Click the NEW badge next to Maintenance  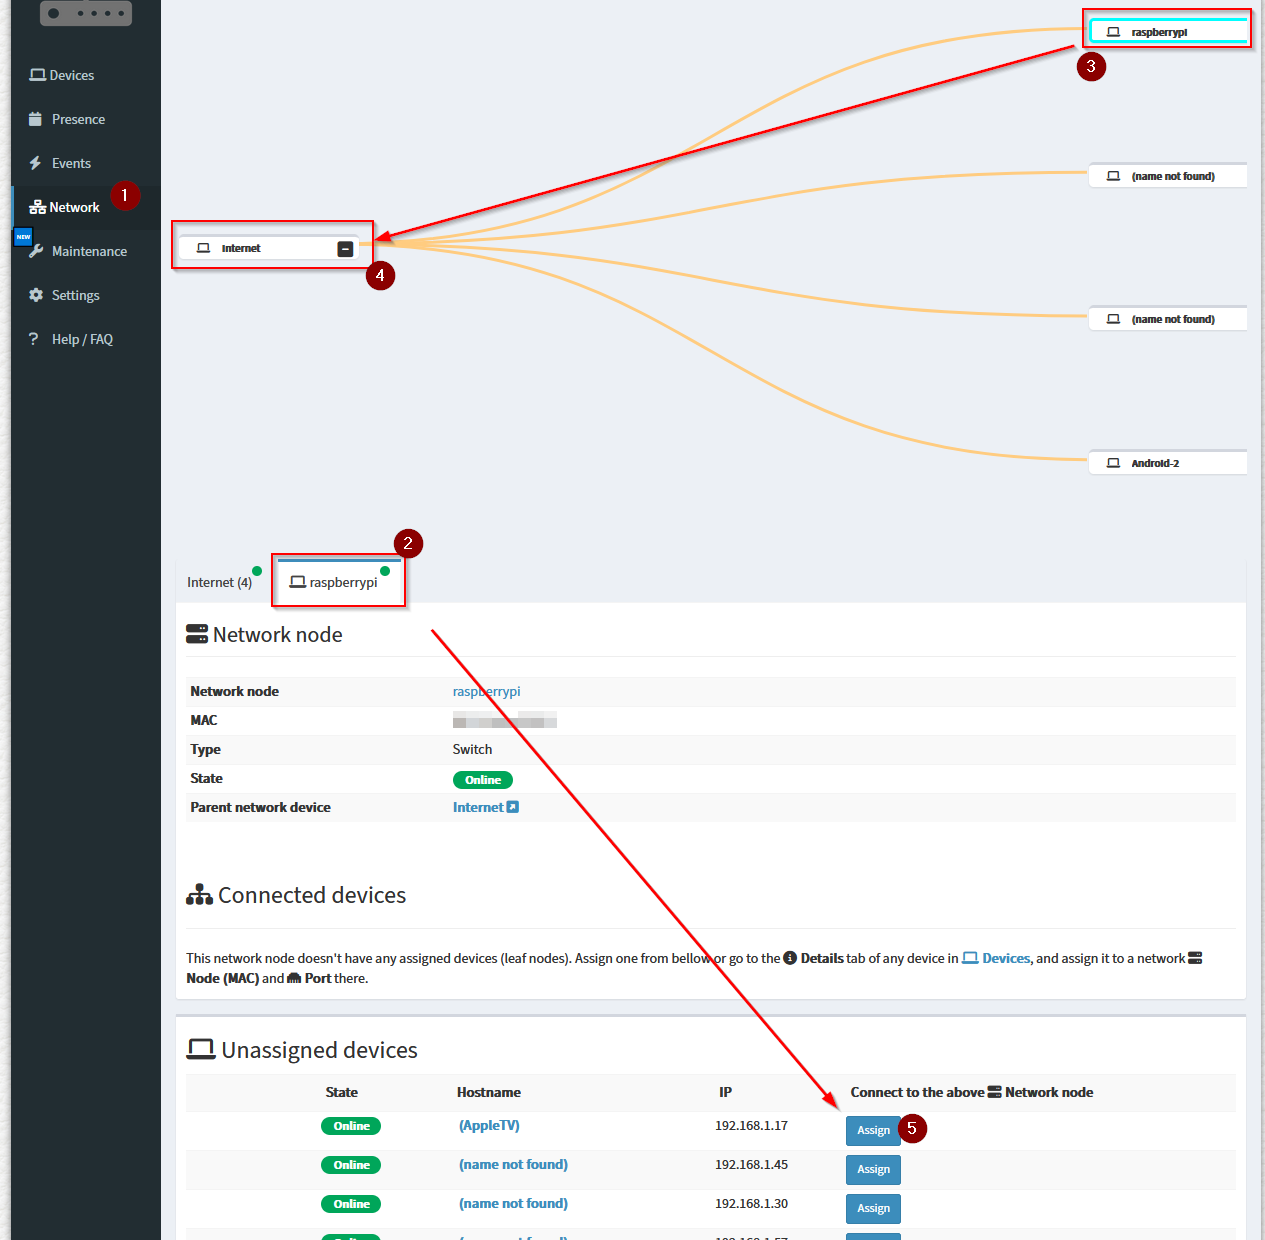[23, 236]
